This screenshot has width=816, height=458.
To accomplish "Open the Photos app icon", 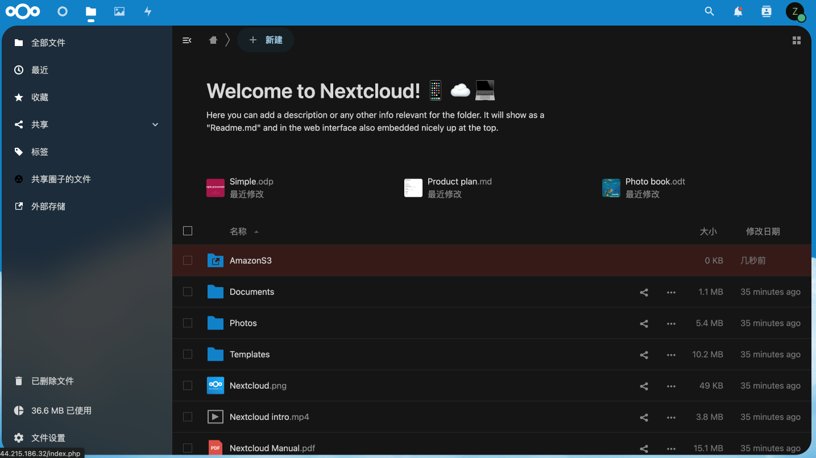I will coord(119,11).
